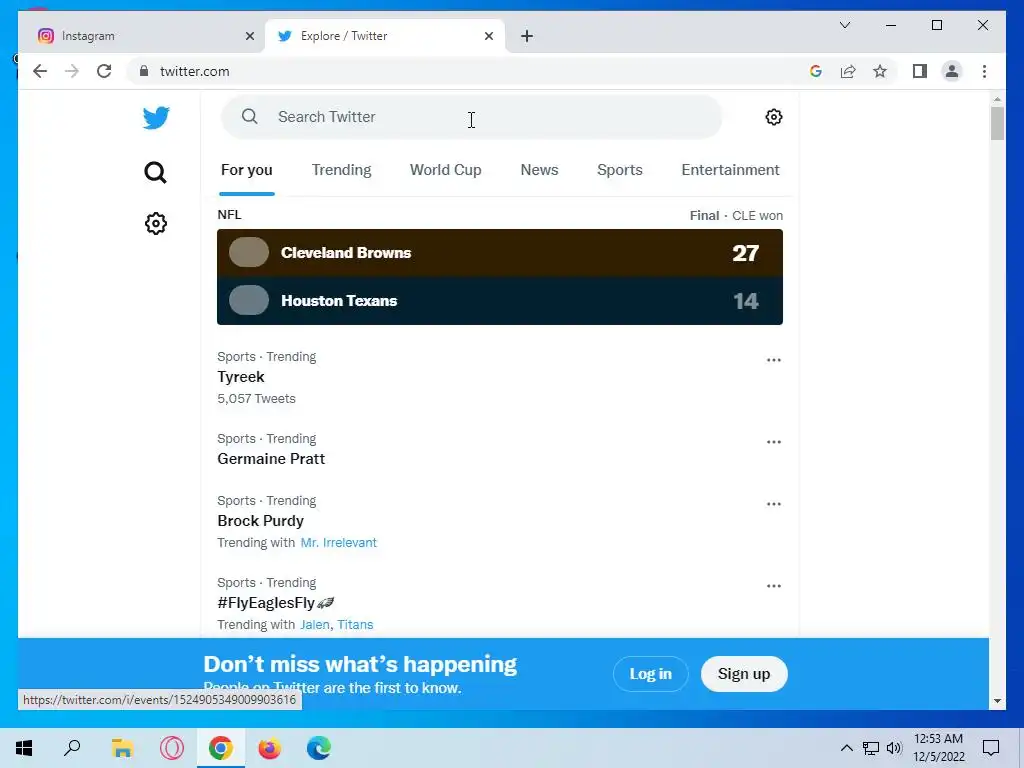Open Windows taskbar search
Image resolution: width=1024 pixels, height=768 pixels.
click(x=72, y=748)
